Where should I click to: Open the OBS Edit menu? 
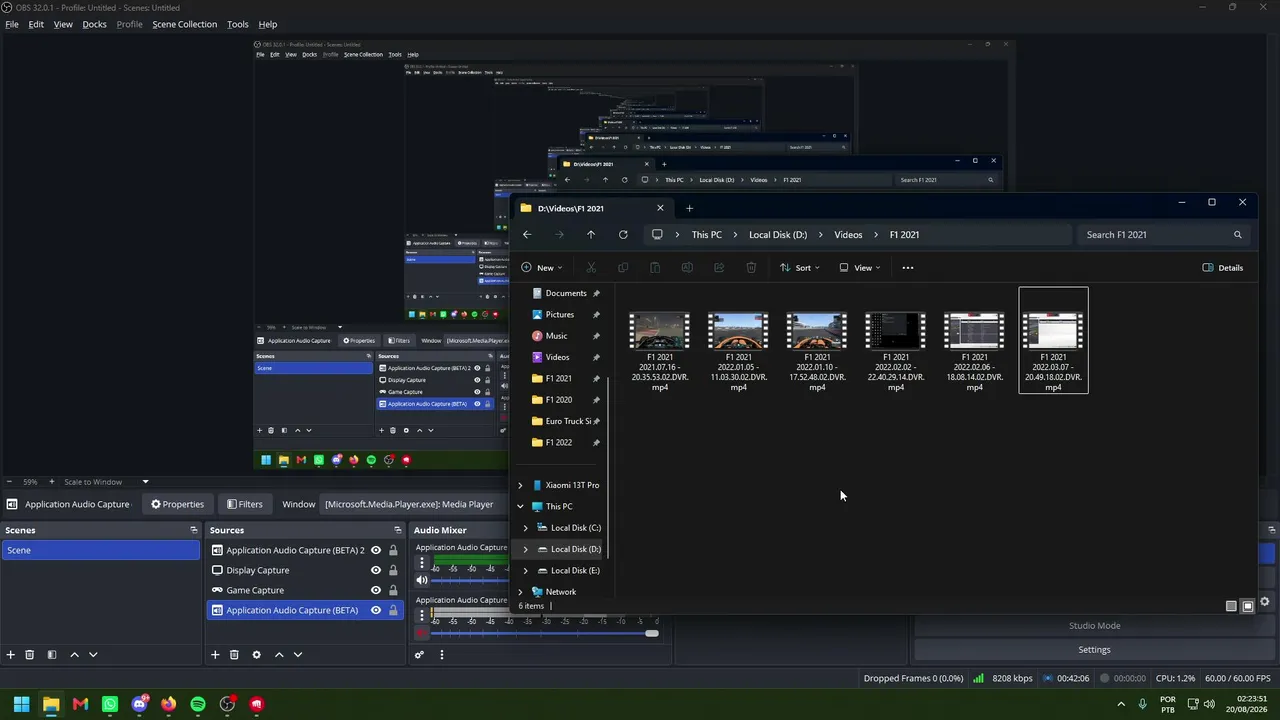(36, 24)
